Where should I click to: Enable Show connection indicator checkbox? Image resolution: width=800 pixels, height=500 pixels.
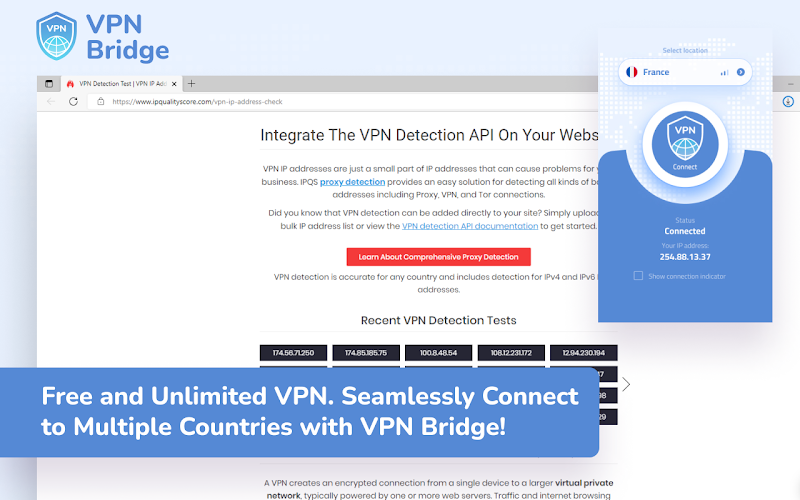tap(638, 276)
